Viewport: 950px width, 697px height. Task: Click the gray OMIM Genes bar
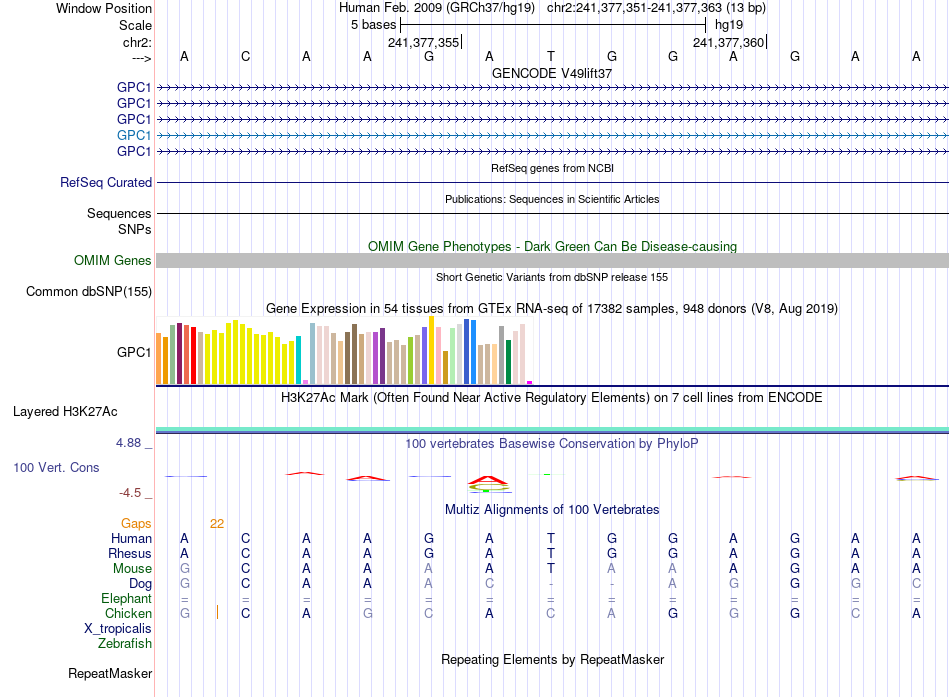tap(552, 261)
